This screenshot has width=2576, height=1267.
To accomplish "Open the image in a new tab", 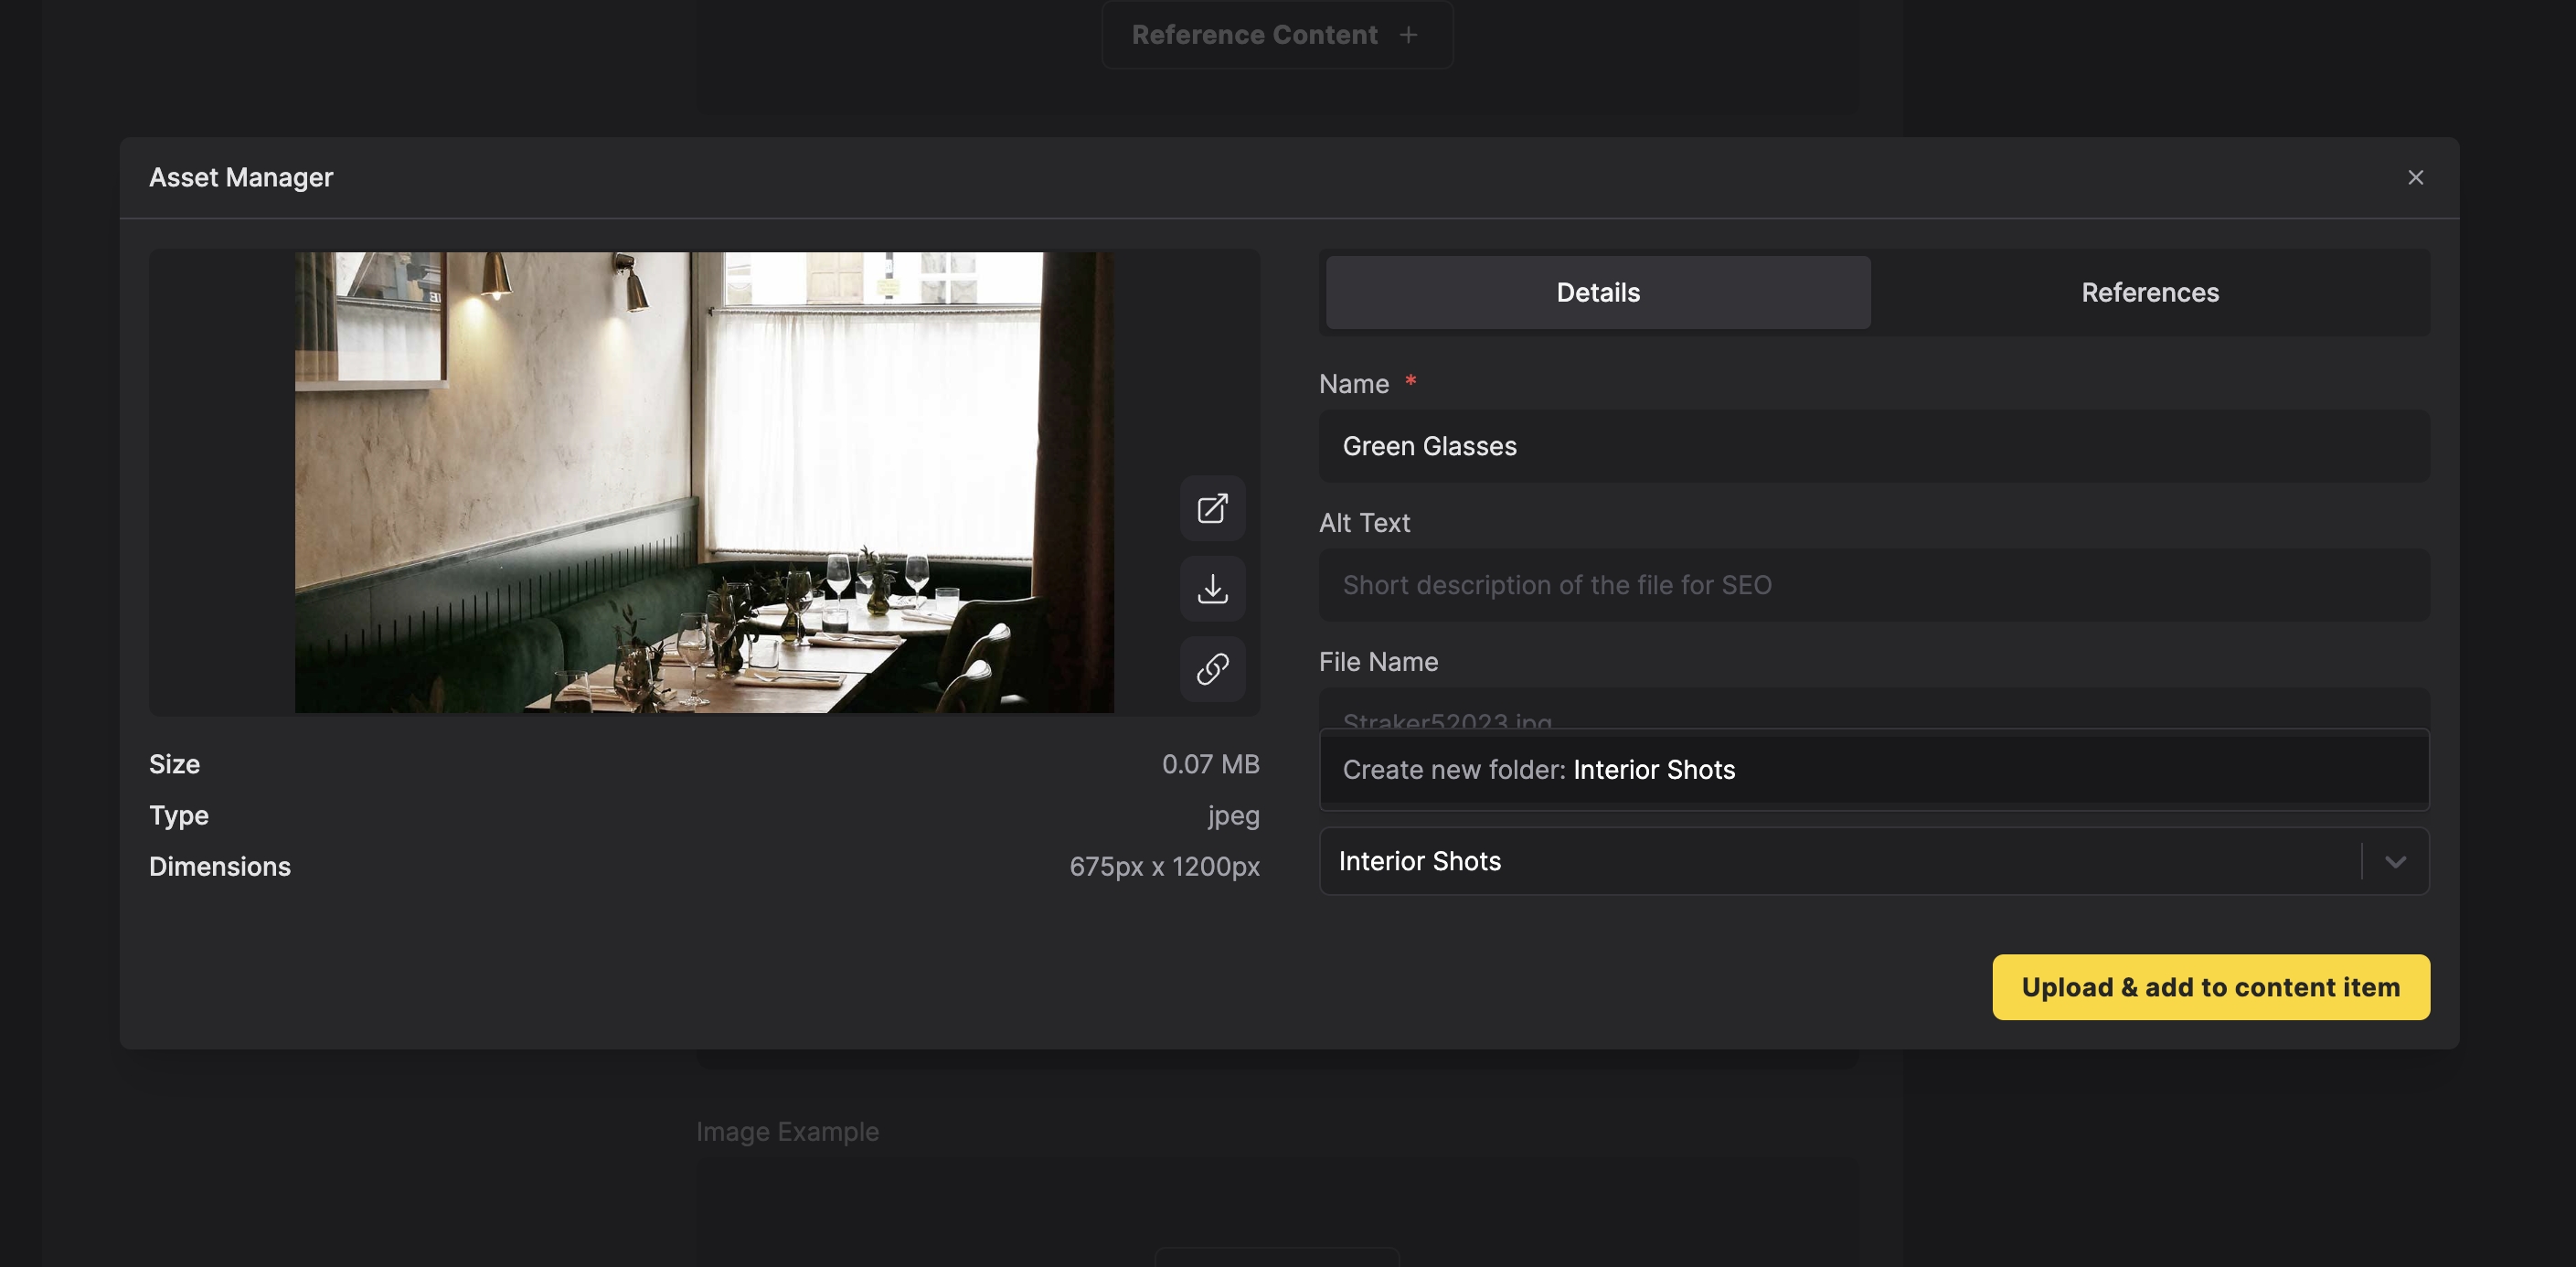I will pos(1212,509).
